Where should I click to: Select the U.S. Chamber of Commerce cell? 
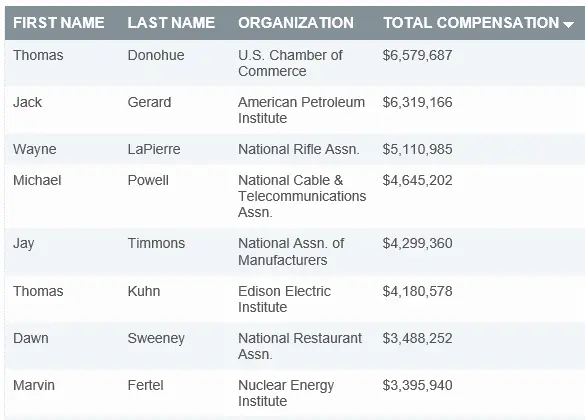[x=290, y=63]
